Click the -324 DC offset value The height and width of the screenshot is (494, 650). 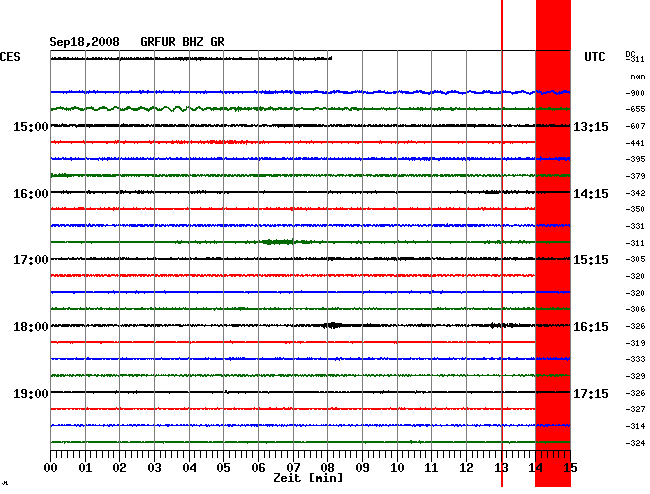pyautogui.click(x=635, y=443)
